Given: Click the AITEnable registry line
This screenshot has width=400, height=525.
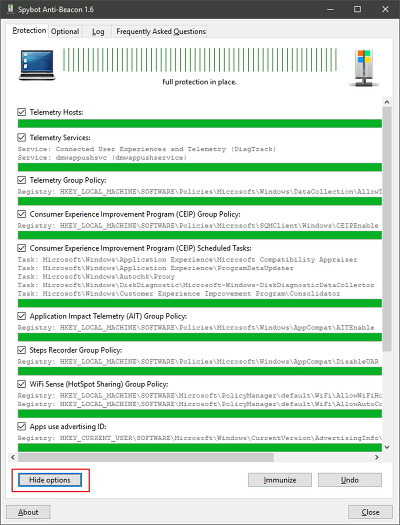Looking at the screenshot, I should click(x=196, y=327).
